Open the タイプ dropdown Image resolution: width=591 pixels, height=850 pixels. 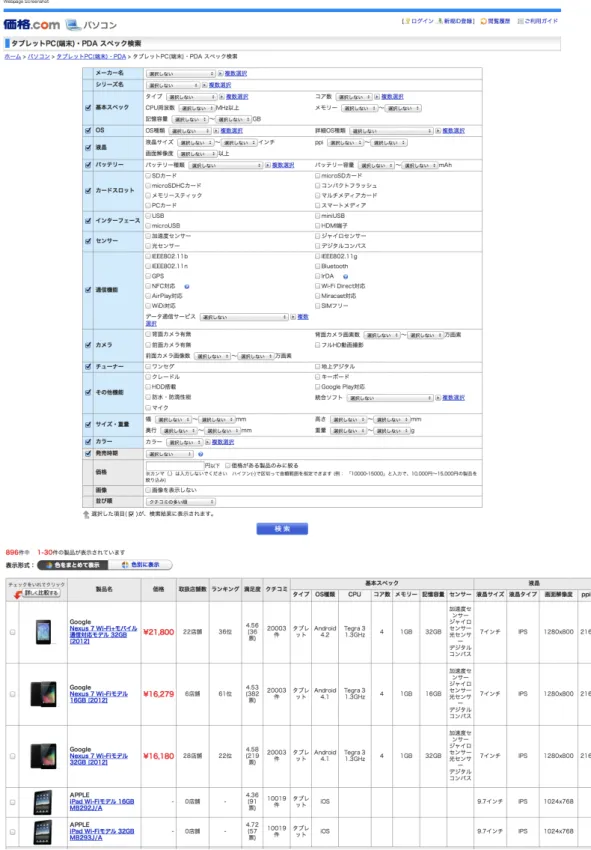pos(191,96)
